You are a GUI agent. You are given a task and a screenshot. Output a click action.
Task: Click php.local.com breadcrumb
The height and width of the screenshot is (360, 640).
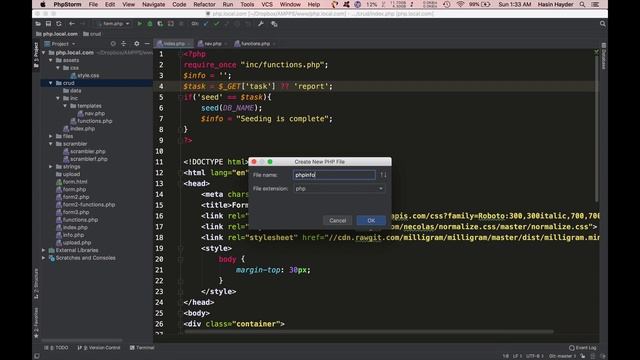tap(57, 34)
